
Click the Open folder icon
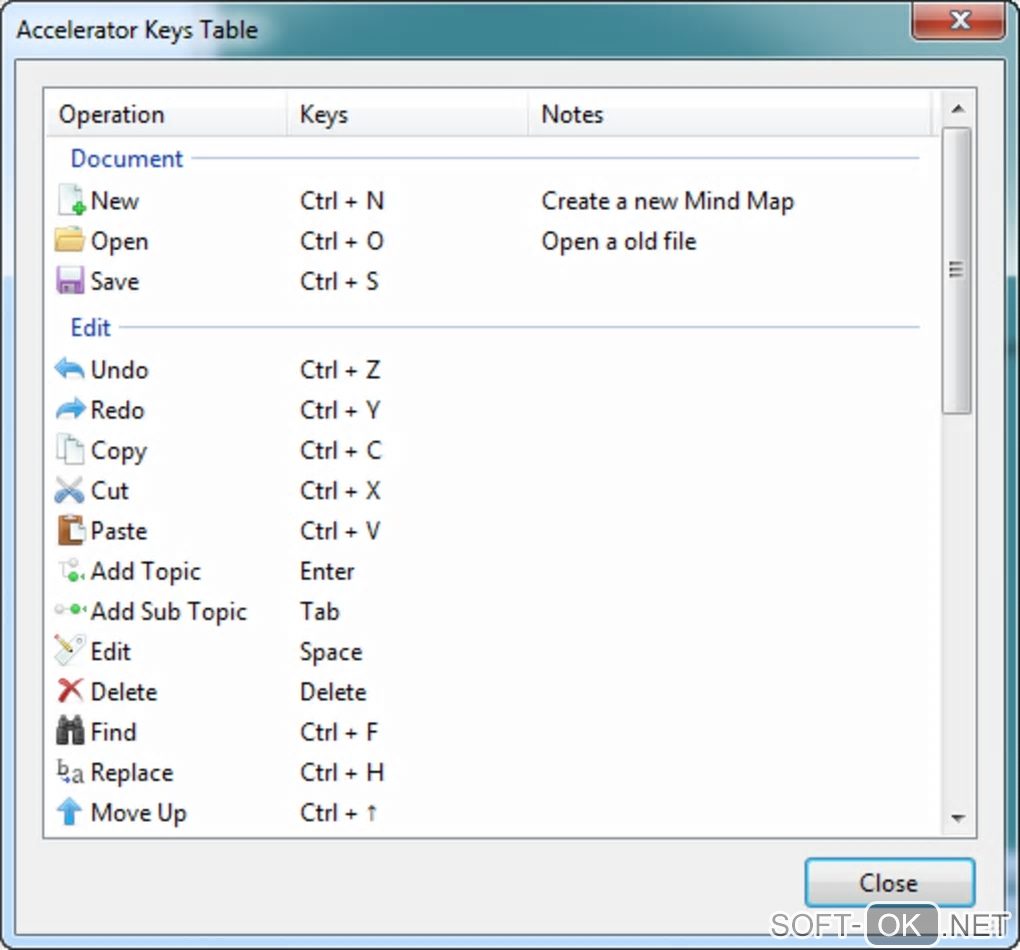tap(70, 241)
